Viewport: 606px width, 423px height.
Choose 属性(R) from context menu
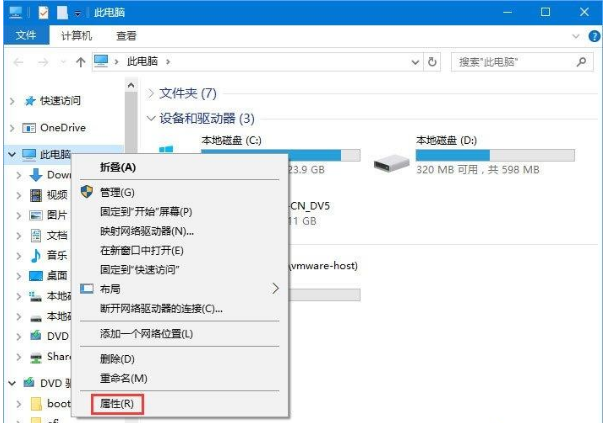point(179,404)
